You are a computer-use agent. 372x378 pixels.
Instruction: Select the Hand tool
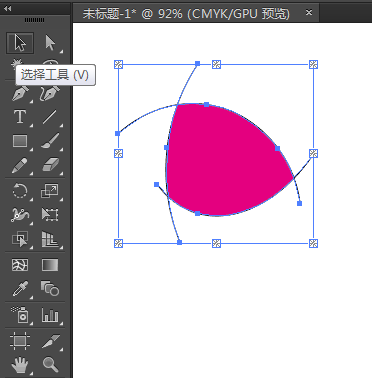click(20, 364)
